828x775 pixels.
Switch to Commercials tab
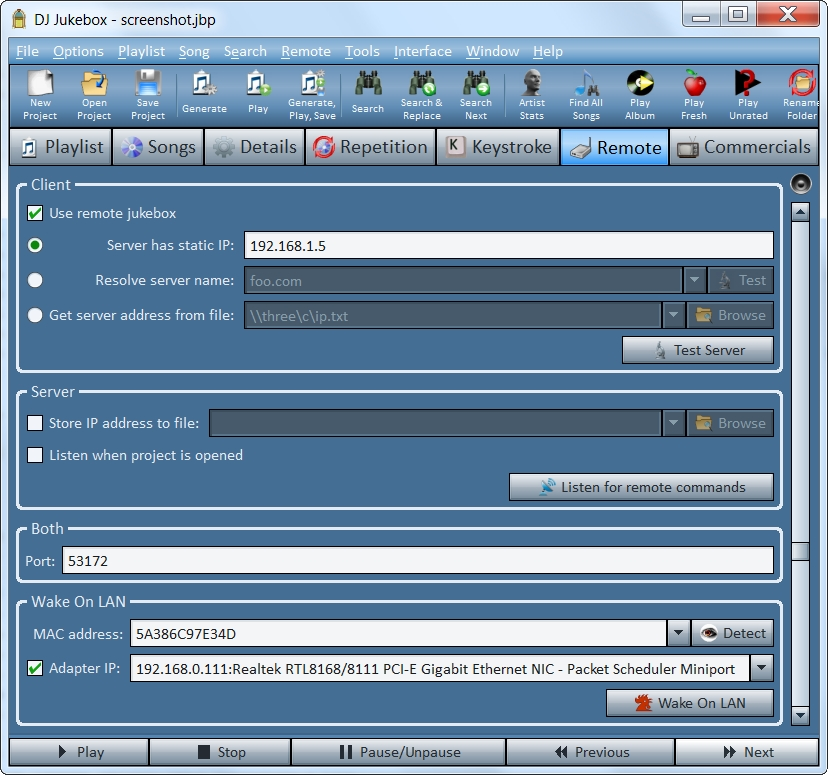(x=744, y=147)
